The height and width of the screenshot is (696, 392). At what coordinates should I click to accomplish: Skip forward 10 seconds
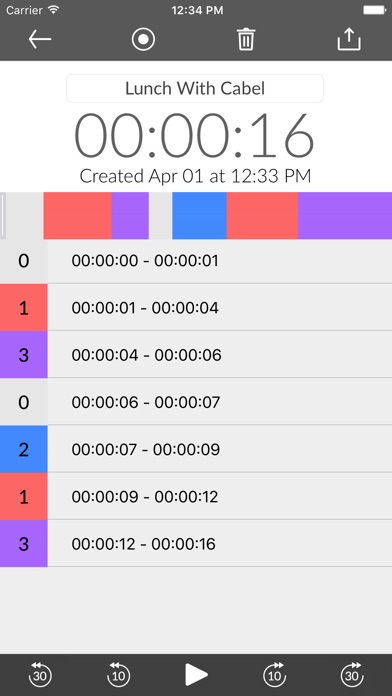tap(275, 675)
